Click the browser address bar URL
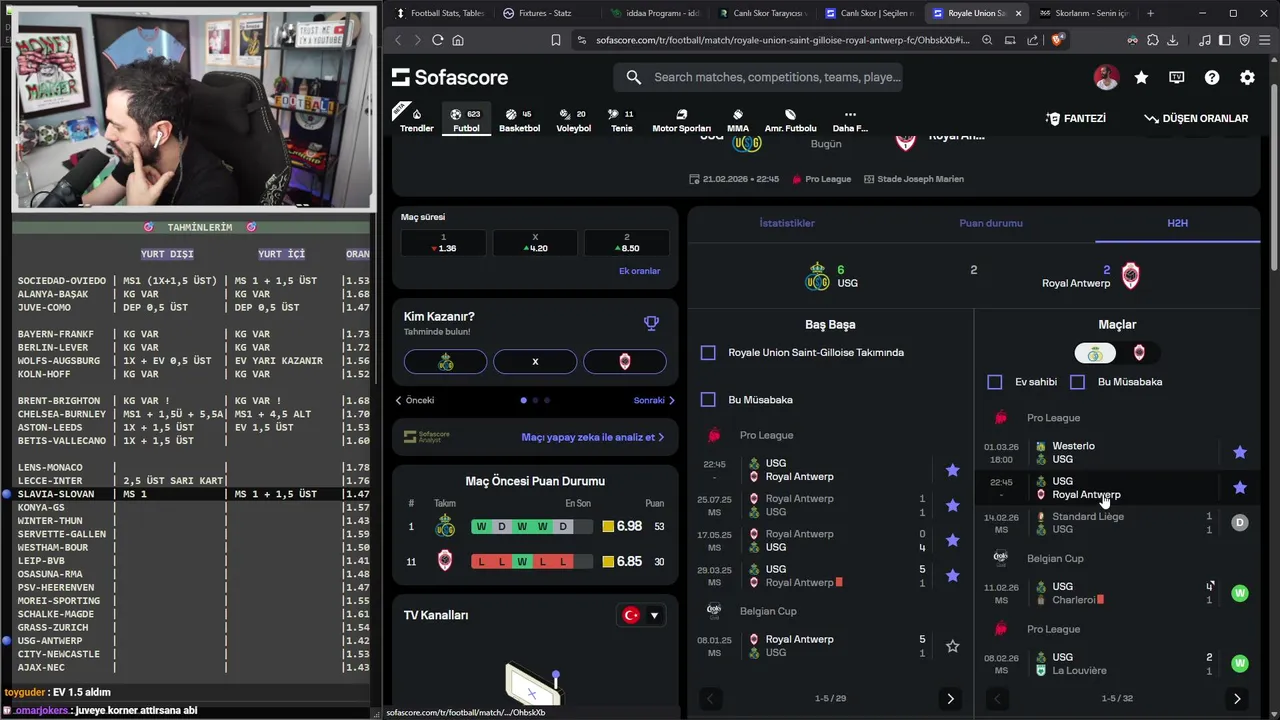The image size is (1280, 720). click(782, 40)
